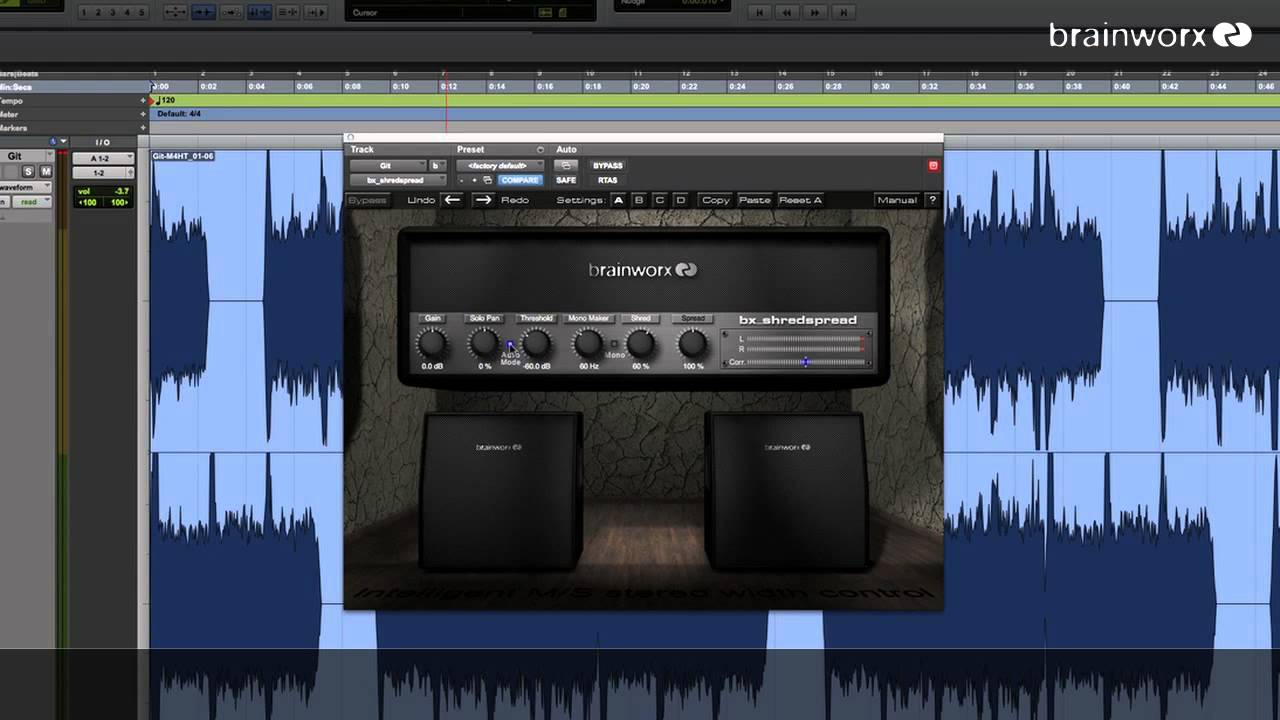Click the Undo left-arrow in the plugin
This screenshot has width=1280, height=720.
coord(453,200)
